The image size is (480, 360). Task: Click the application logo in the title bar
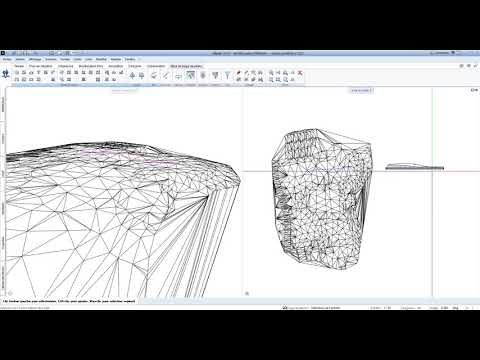tap(3, 53)
